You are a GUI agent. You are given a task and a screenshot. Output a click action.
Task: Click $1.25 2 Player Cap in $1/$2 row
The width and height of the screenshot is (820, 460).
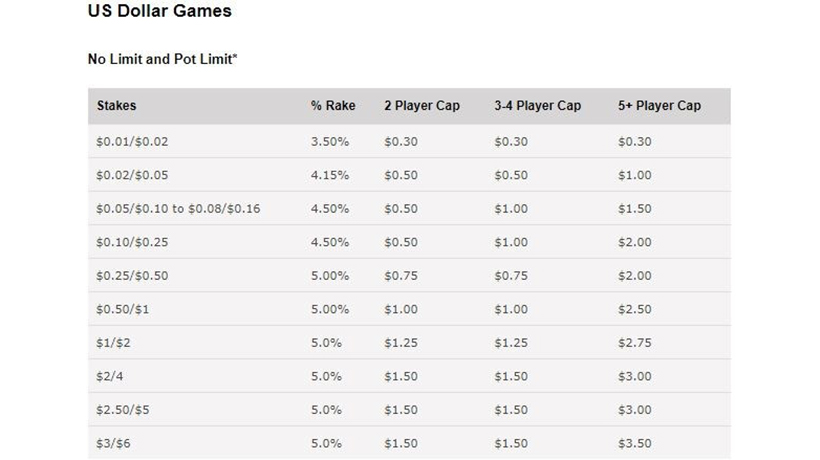pyautogui.click(x=401, y=342)
